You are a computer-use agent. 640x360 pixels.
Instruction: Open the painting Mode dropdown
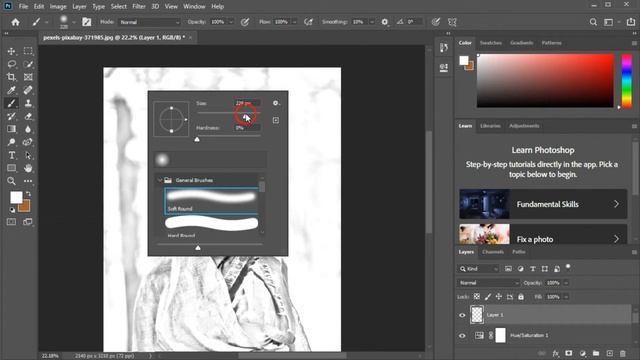[x=149, y=22]
